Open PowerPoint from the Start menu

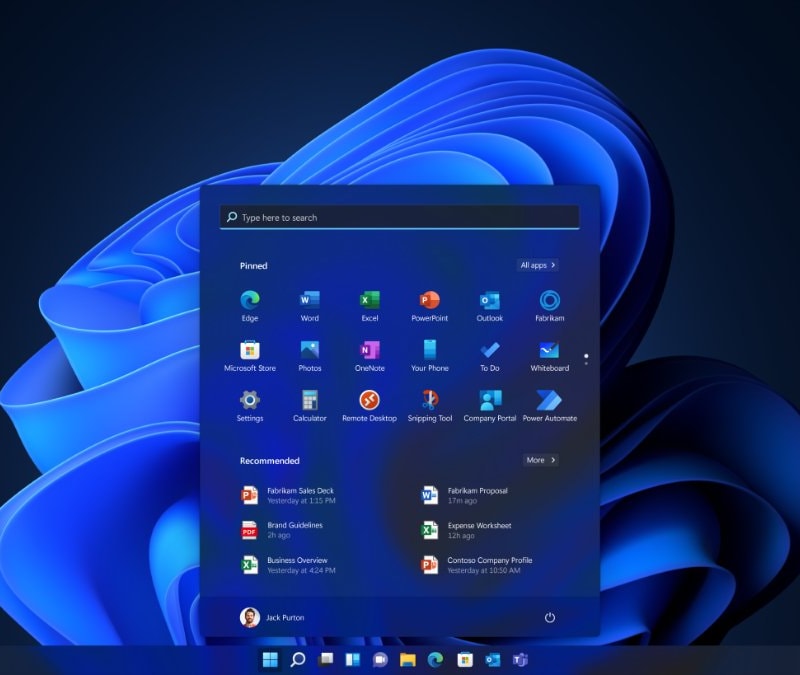click(x=429, y=300)
